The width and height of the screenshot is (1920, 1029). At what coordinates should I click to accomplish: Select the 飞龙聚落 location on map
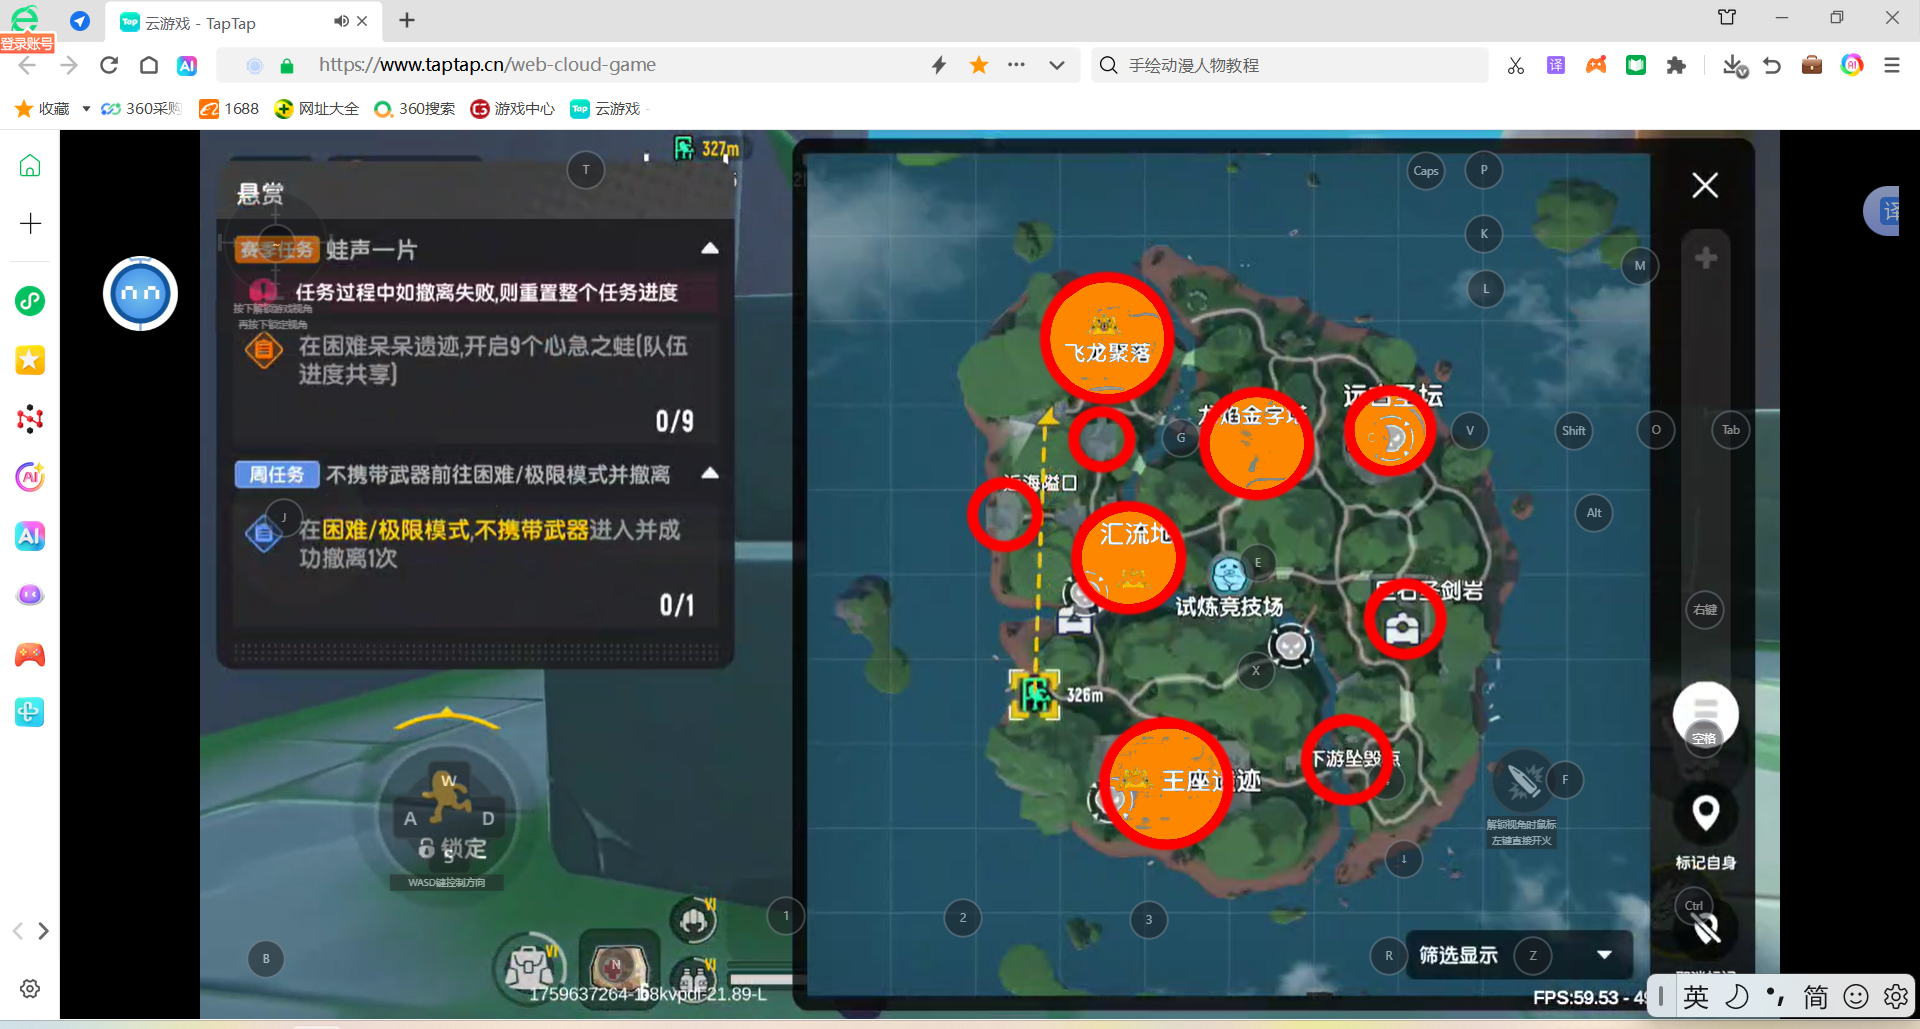click(x=1106, y=338)
